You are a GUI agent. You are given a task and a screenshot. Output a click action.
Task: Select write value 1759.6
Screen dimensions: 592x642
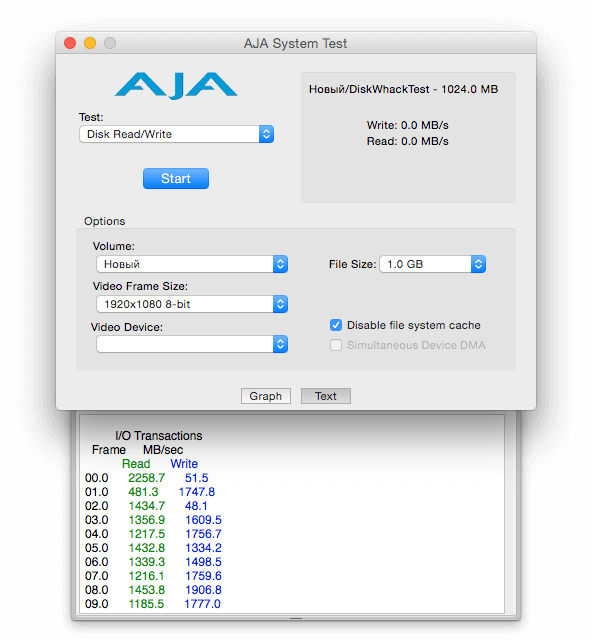pyautogui.click(x=203, y=576)
